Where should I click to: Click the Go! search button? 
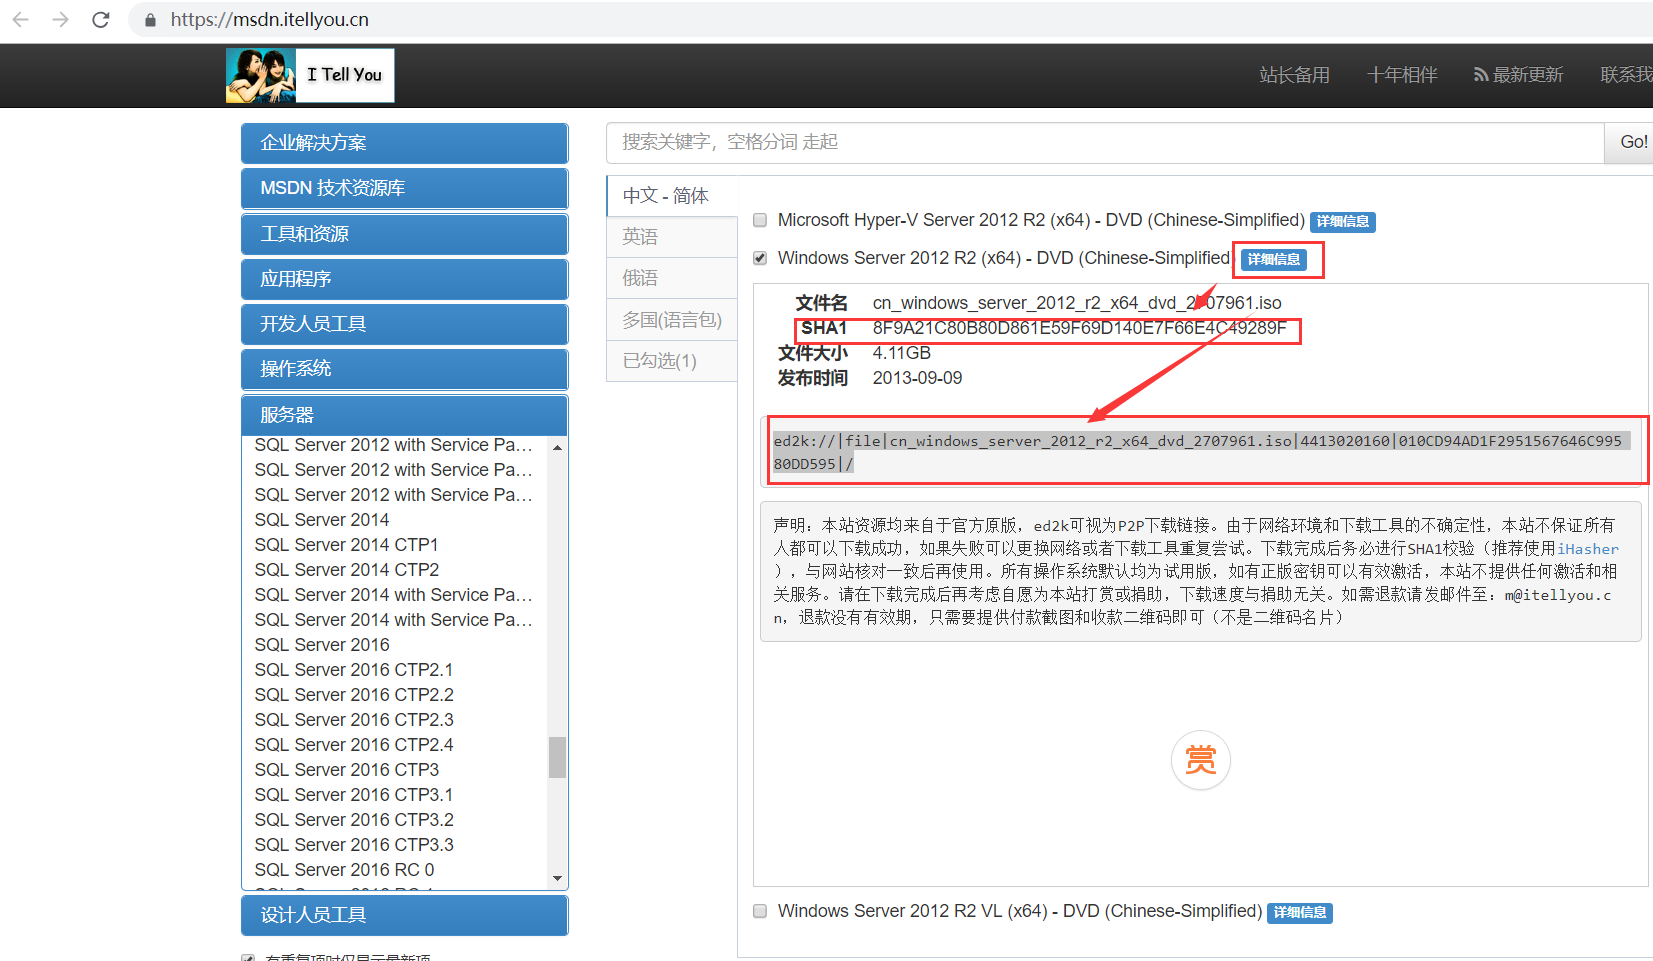1630,143
